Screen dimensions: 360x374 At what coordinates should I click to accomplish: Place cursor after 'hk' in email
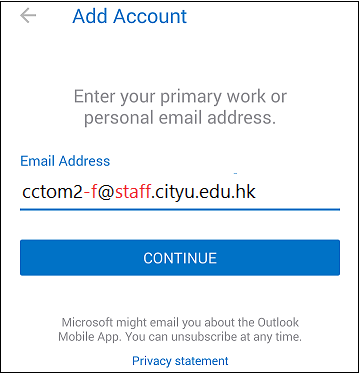coord(257,192)
